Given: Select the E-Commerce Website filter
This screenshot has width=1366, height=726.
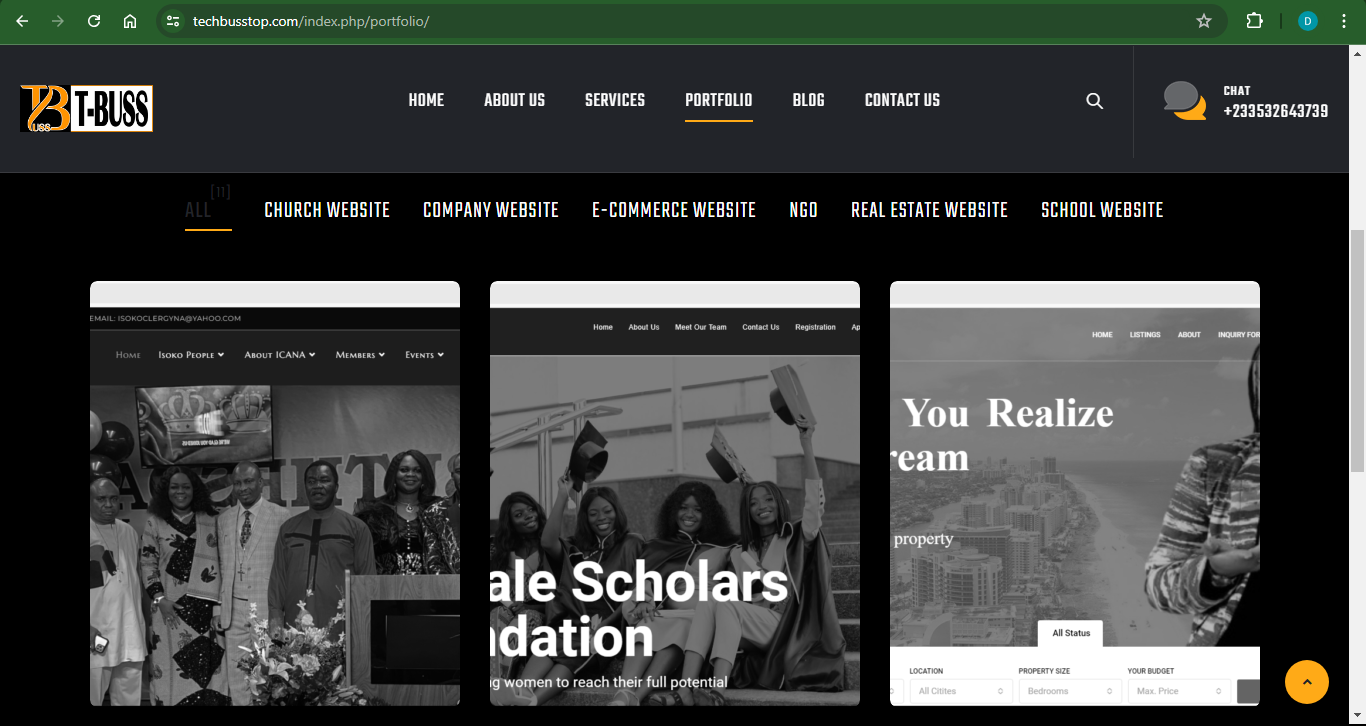Looking at the screenshot, I should coord(674,210).
